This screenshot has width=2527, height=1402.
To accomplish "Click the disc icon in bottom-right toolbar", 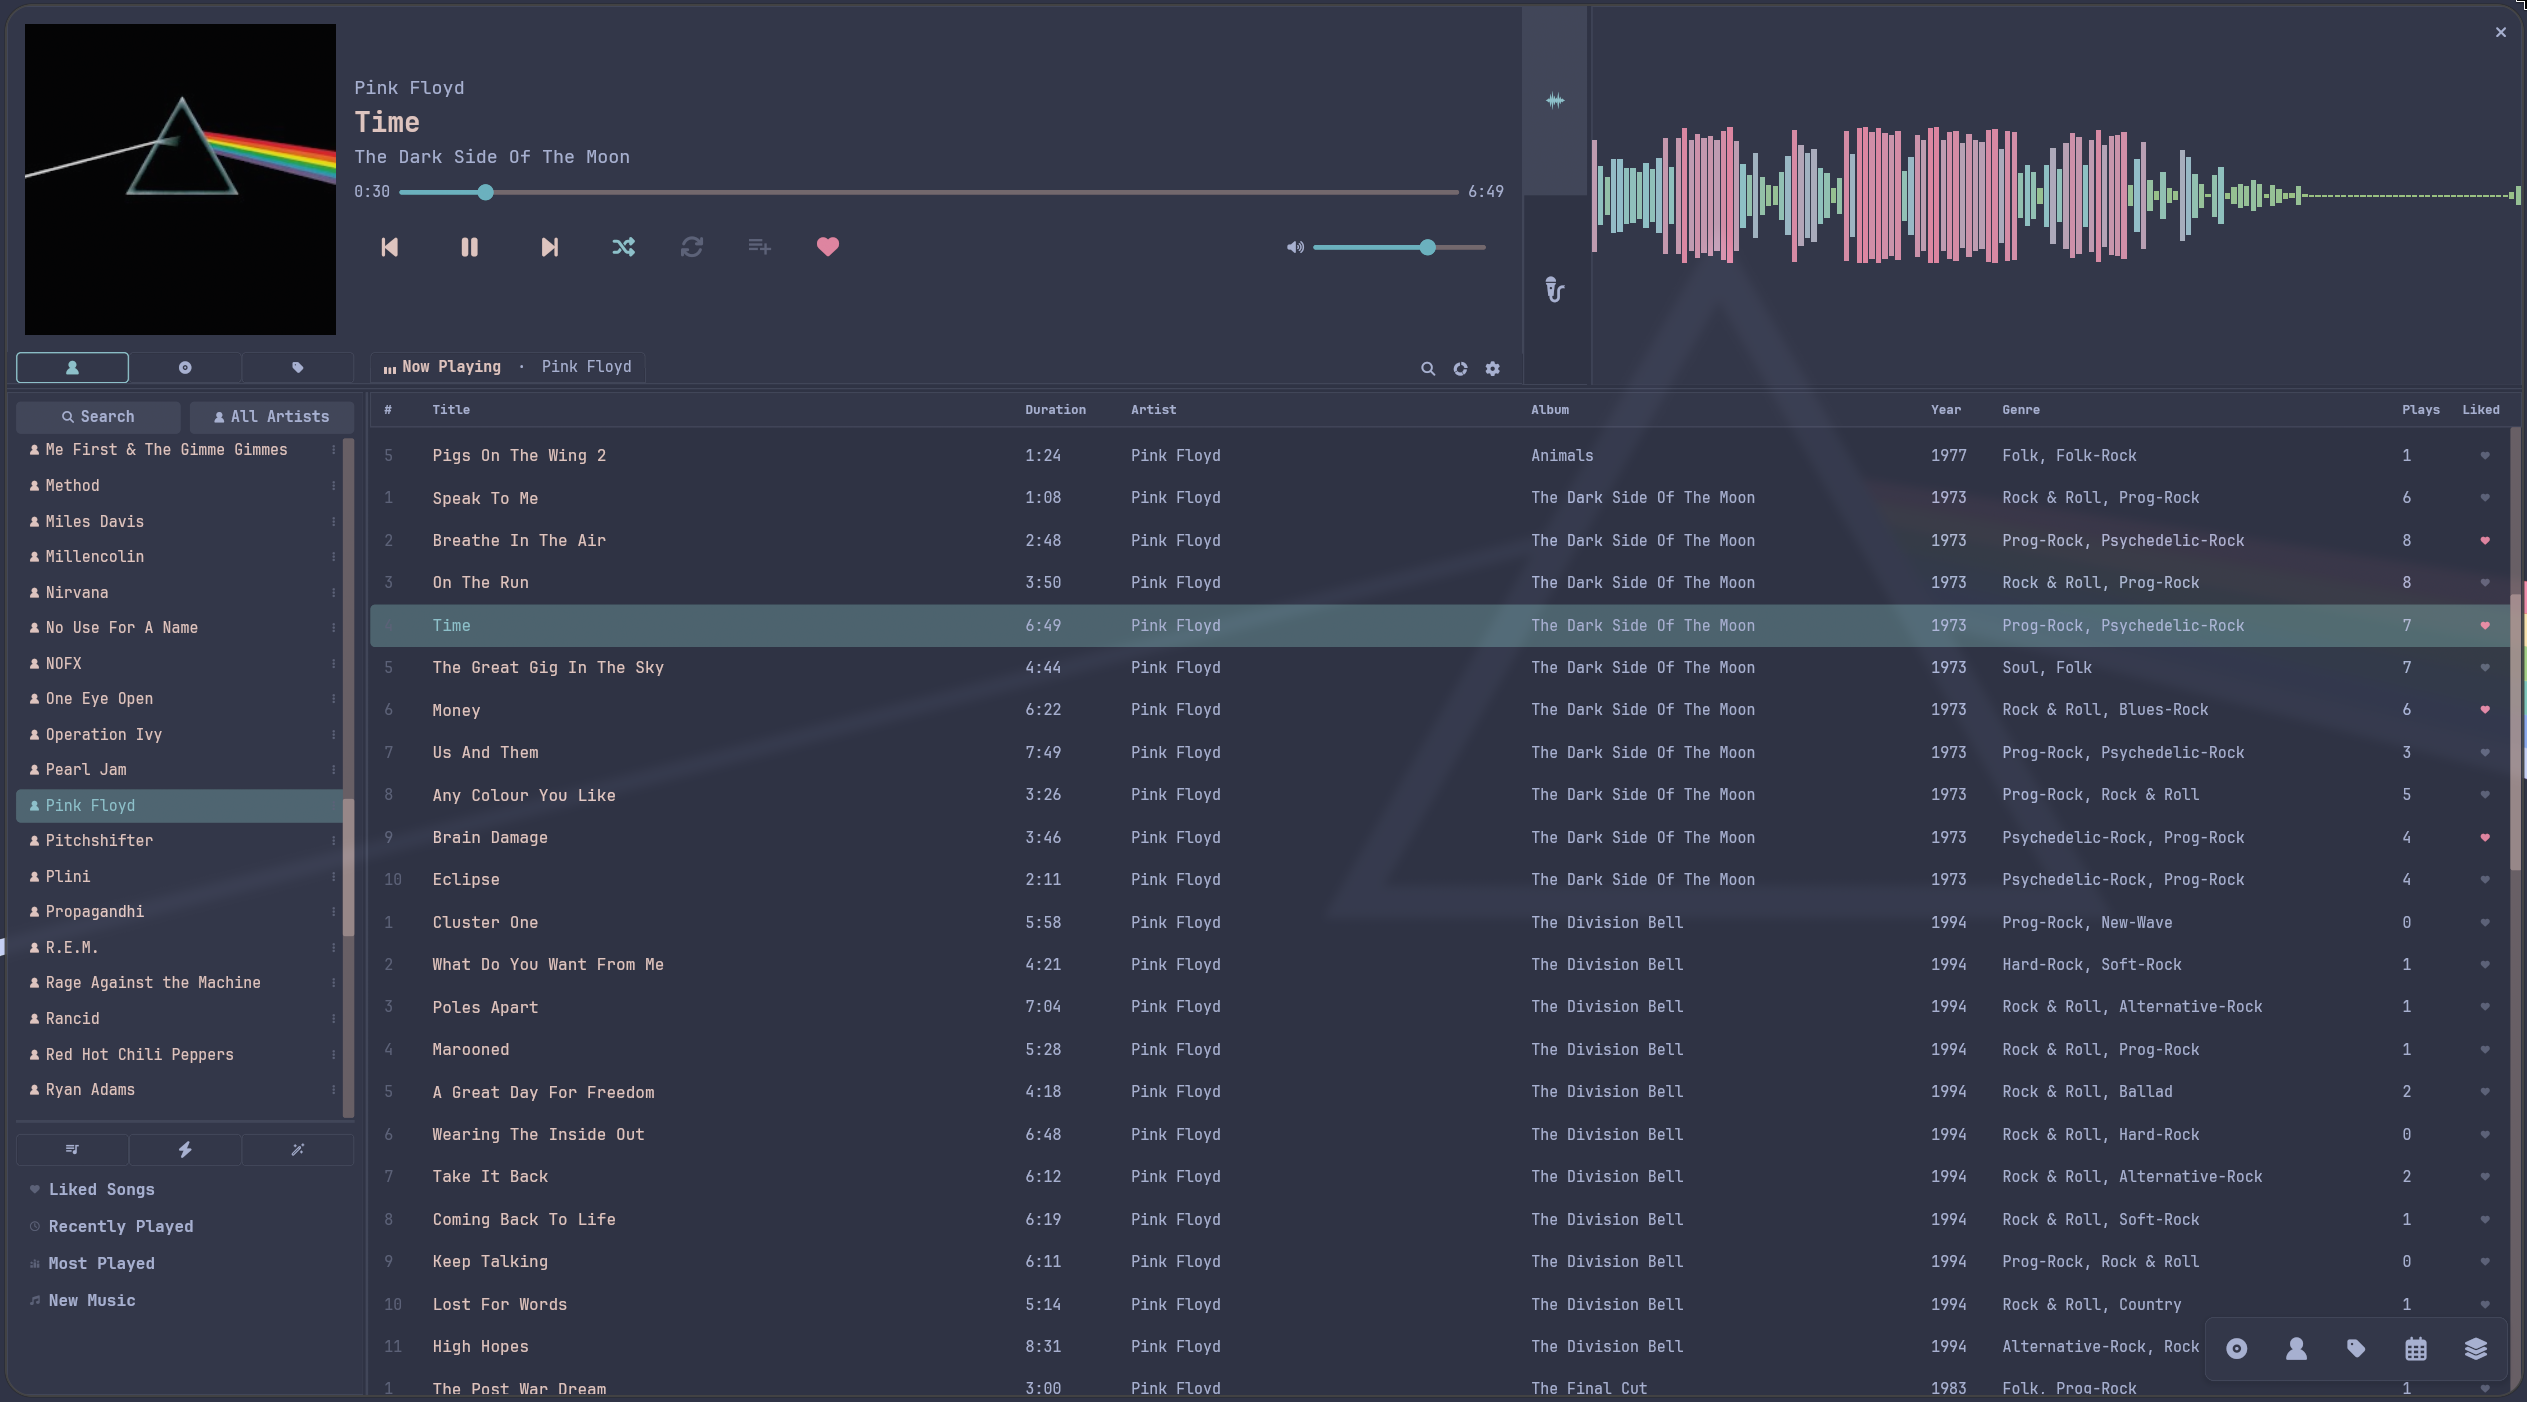I will [x=2237, y=1349].
